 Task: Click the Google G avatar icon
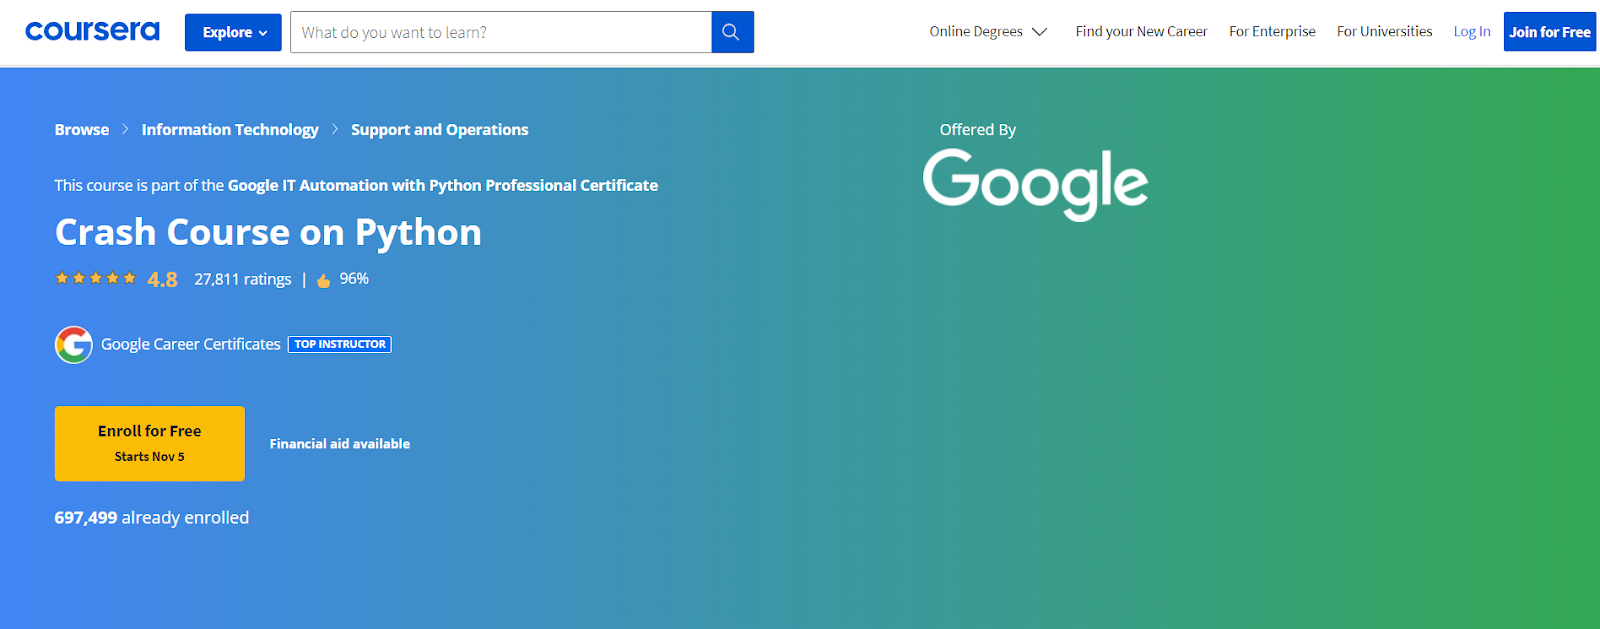[74, 344]
